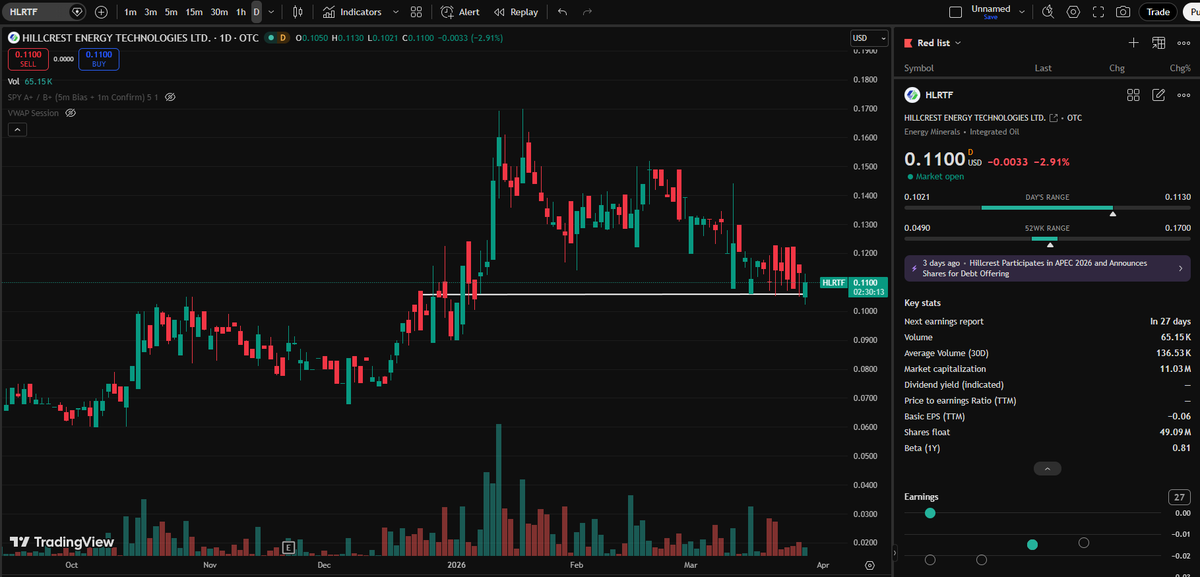Collapse the right-side widget panel arrow
Viewport: 1200px width, 577px height.
(895, 552)
